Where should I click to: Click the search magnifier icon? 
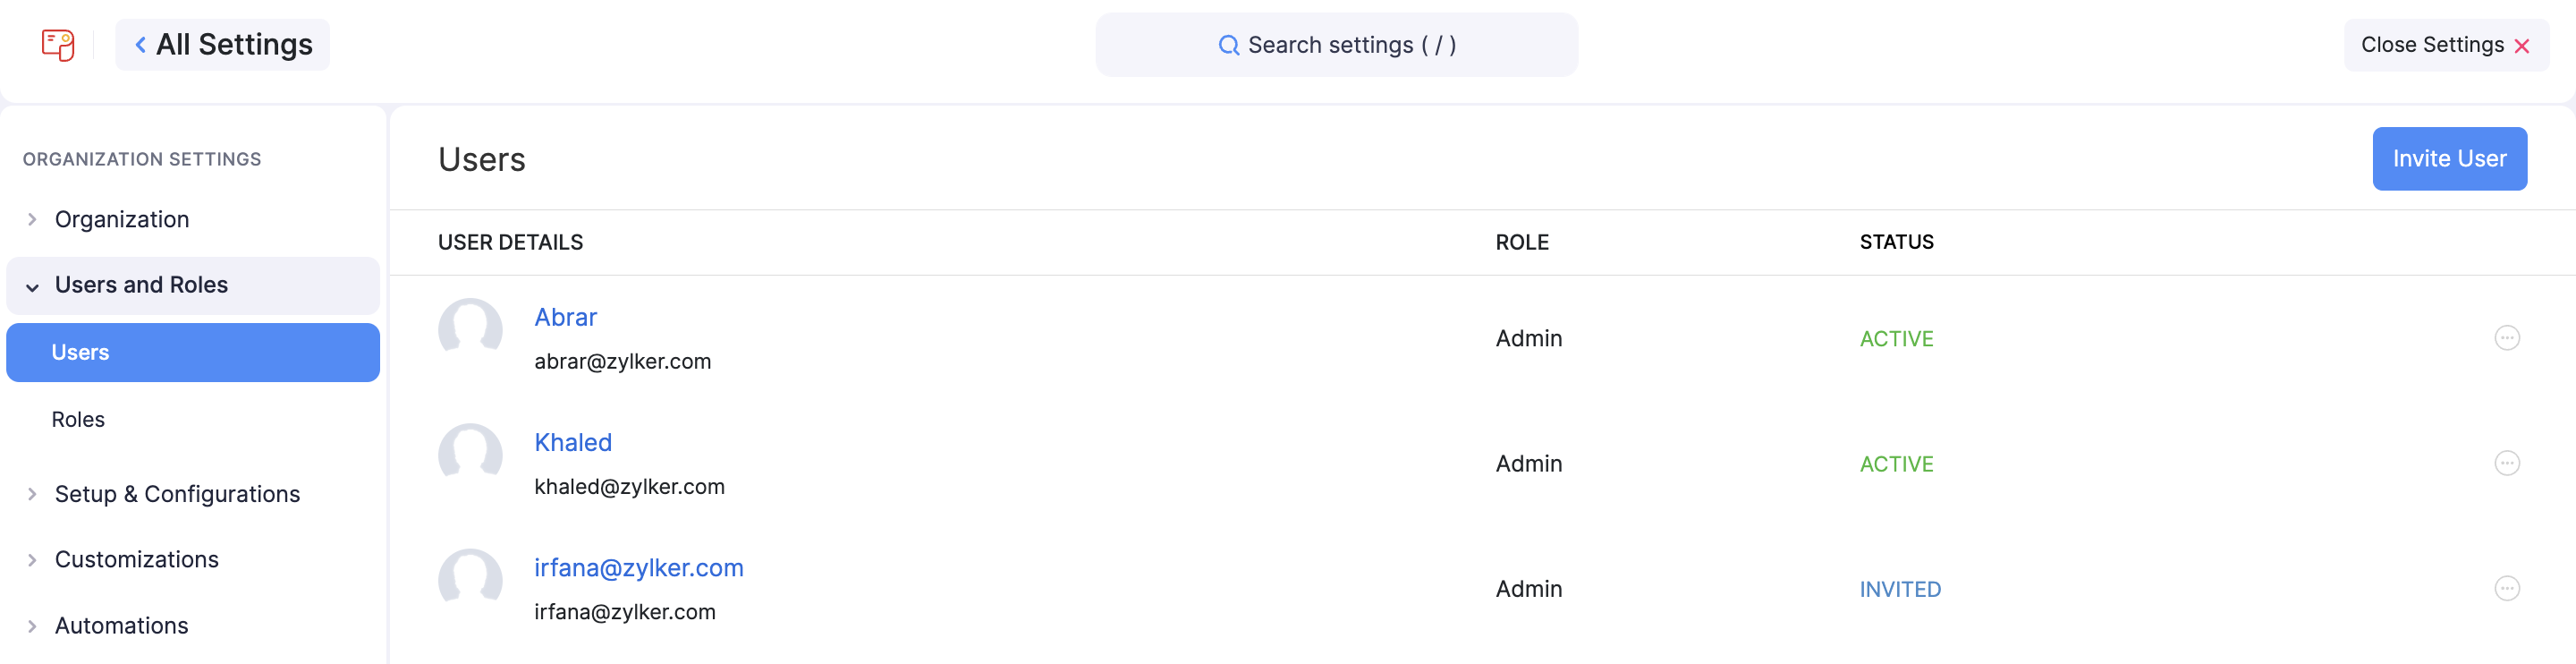(x=1229, y=45)
